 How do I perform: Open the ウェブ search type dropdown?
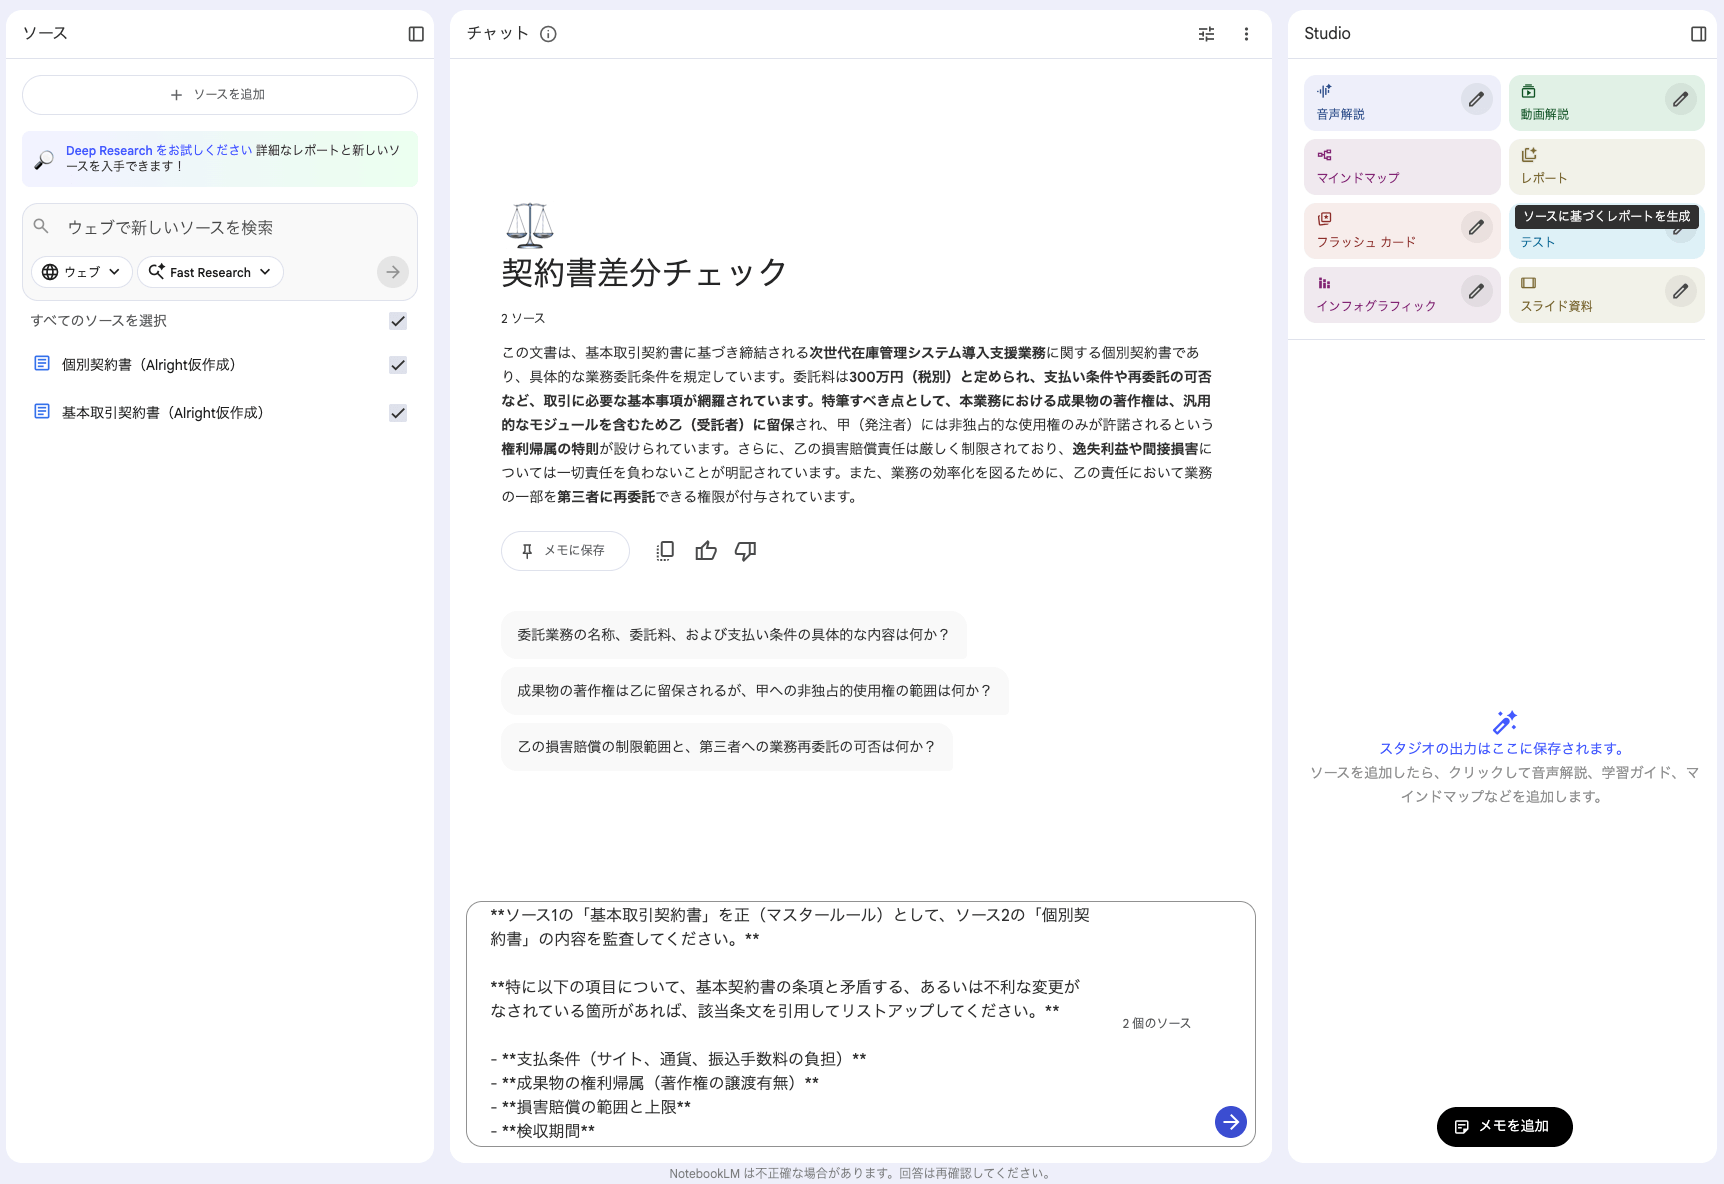click(x=81, y=271)
